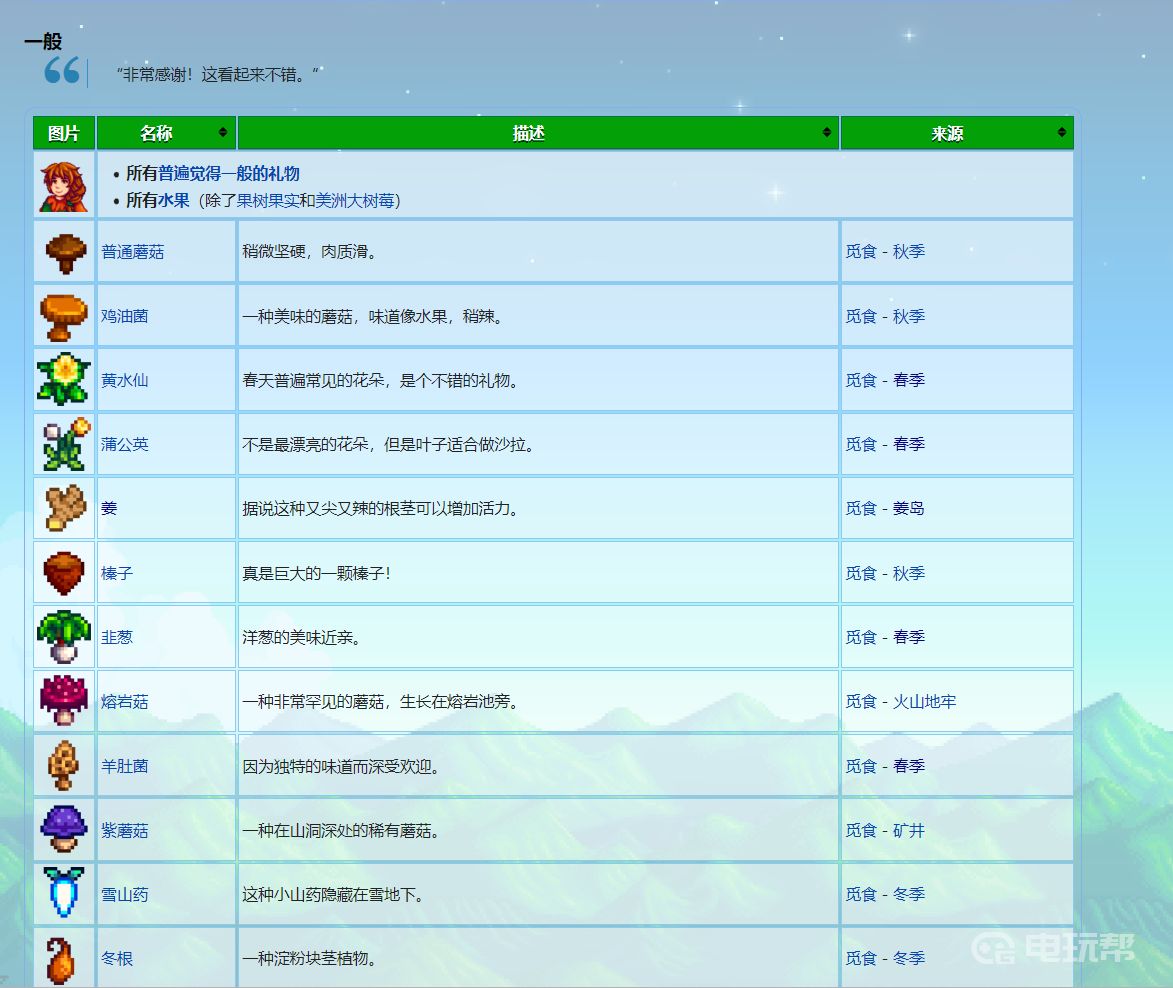Open 春季 link in 黄水仙 row
Screen dimensions: 1173x988
[909, 380]
